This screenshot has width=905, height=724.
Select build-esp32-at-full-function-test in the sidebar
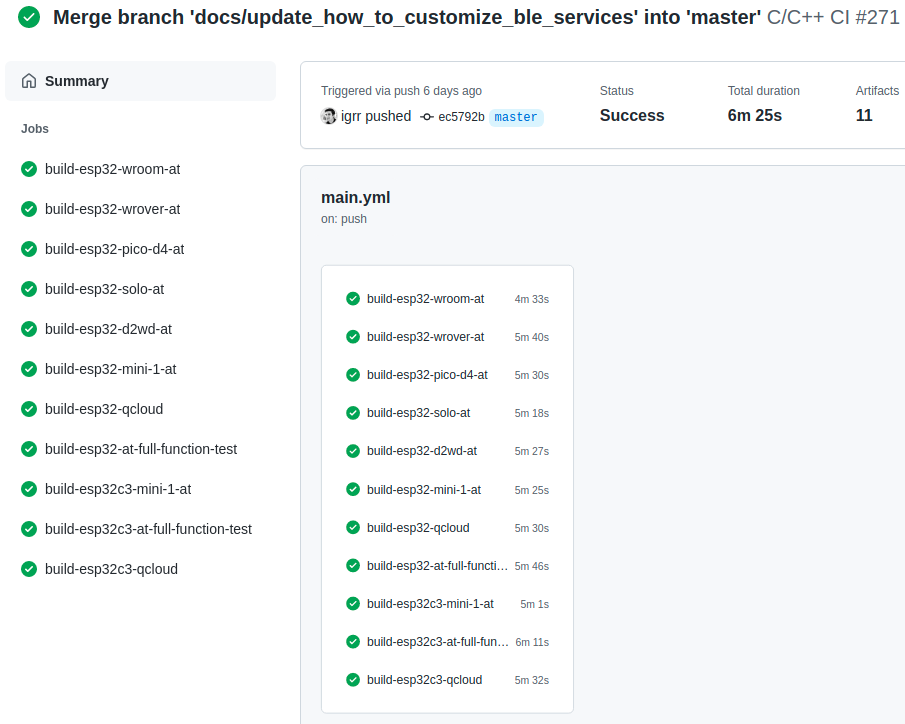[x=140, y=449]
